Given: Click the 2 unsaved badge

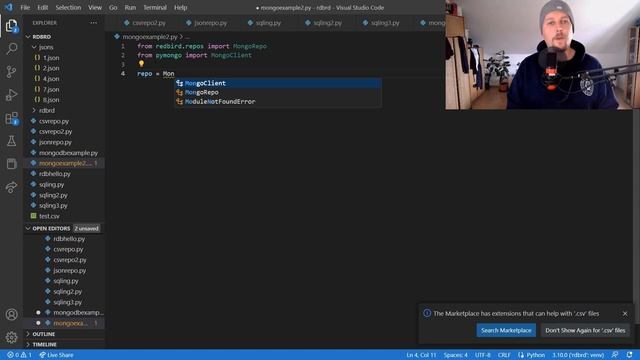Looking at the screenshot, I should 87,229.
